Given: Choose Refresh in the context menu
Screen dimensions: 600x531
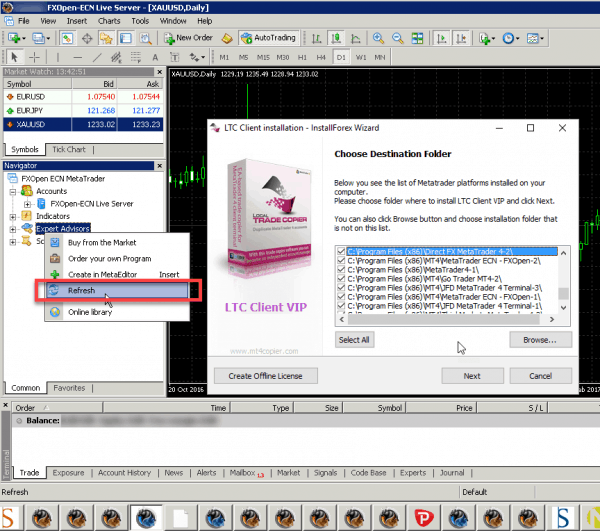Looking at the screenshot, I should (x=117, y=290).
